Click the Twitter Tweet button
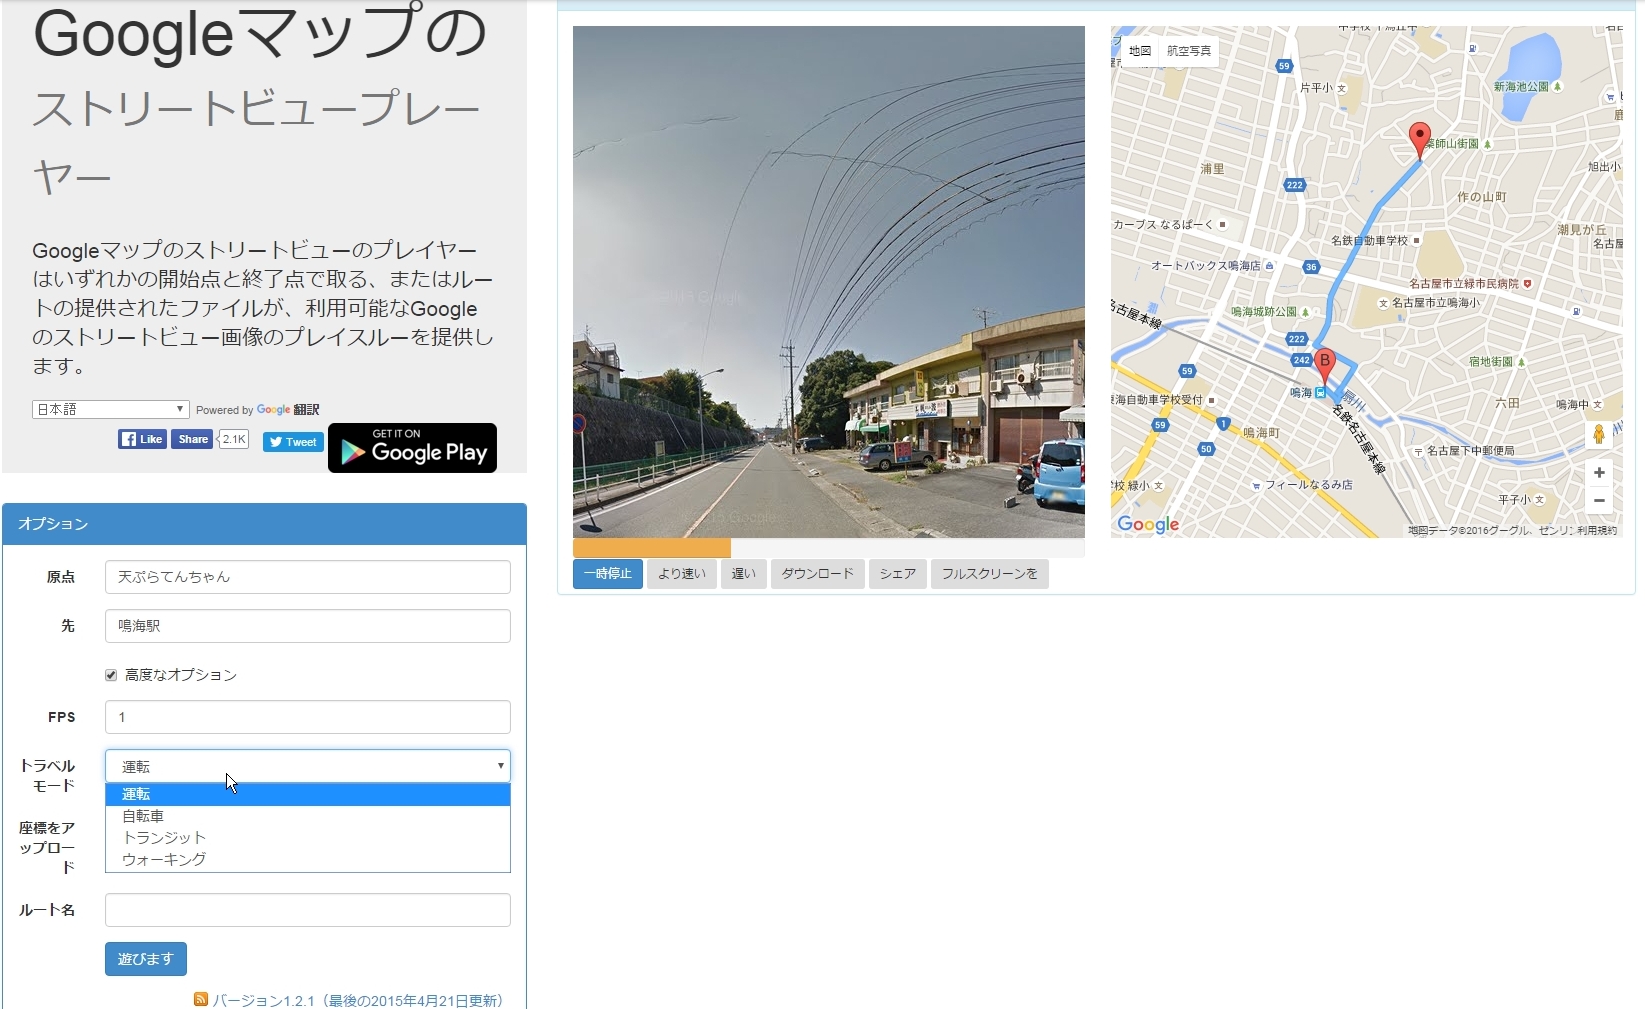 tap(293, 442)
